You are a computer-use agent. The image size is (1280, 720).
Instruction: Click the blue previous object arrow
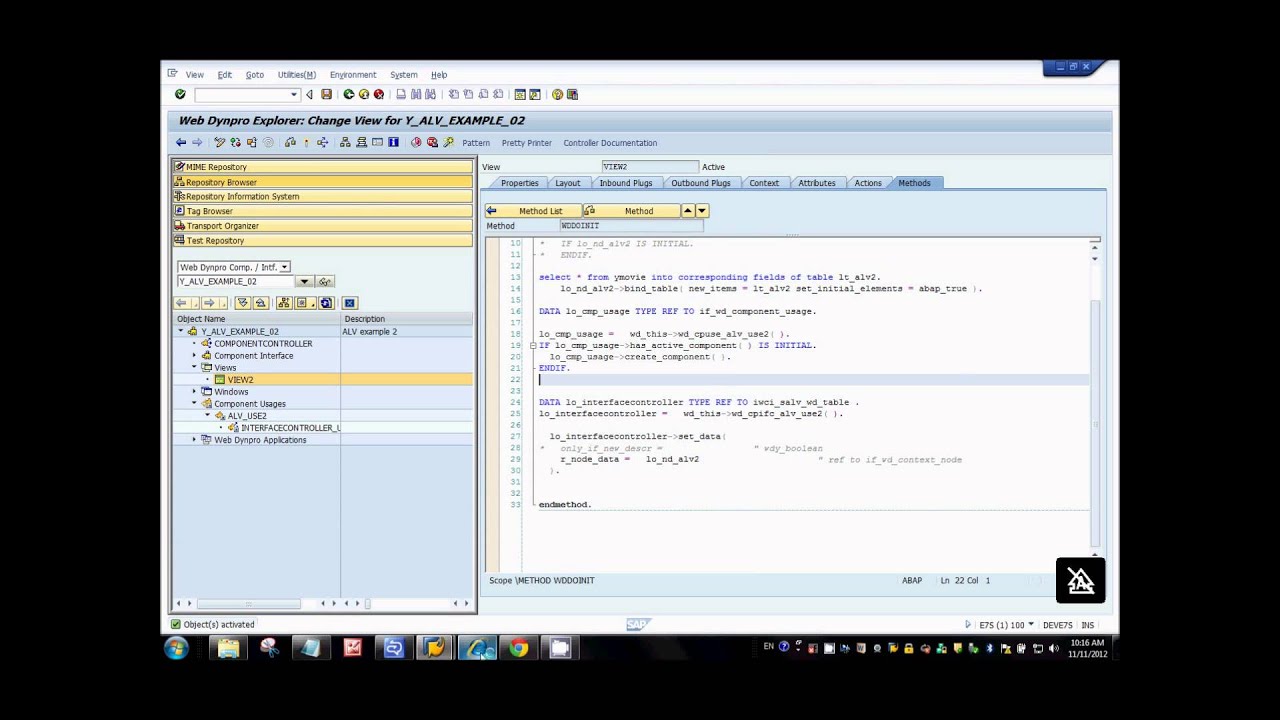pyautogui.click(x=181, y=143)
